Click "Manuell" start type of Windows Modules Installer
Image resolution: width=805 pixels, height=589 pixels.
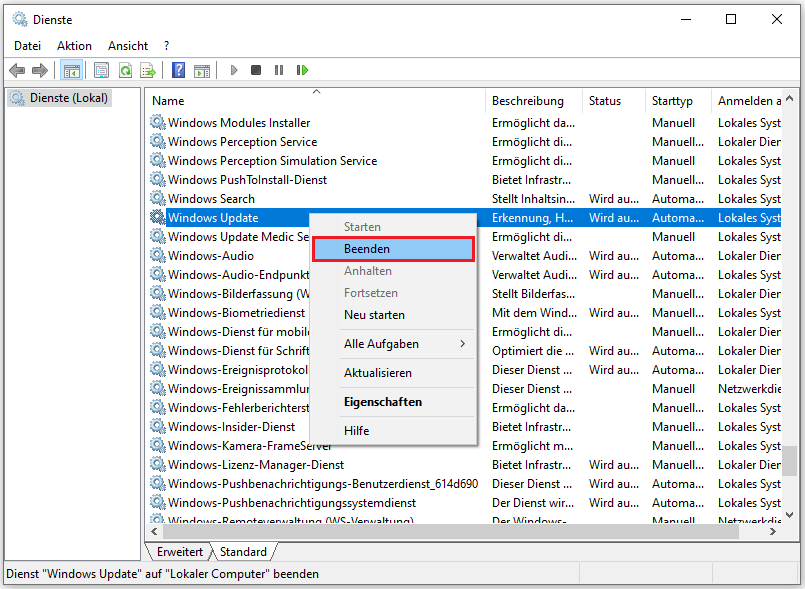(x=674, y=123)
